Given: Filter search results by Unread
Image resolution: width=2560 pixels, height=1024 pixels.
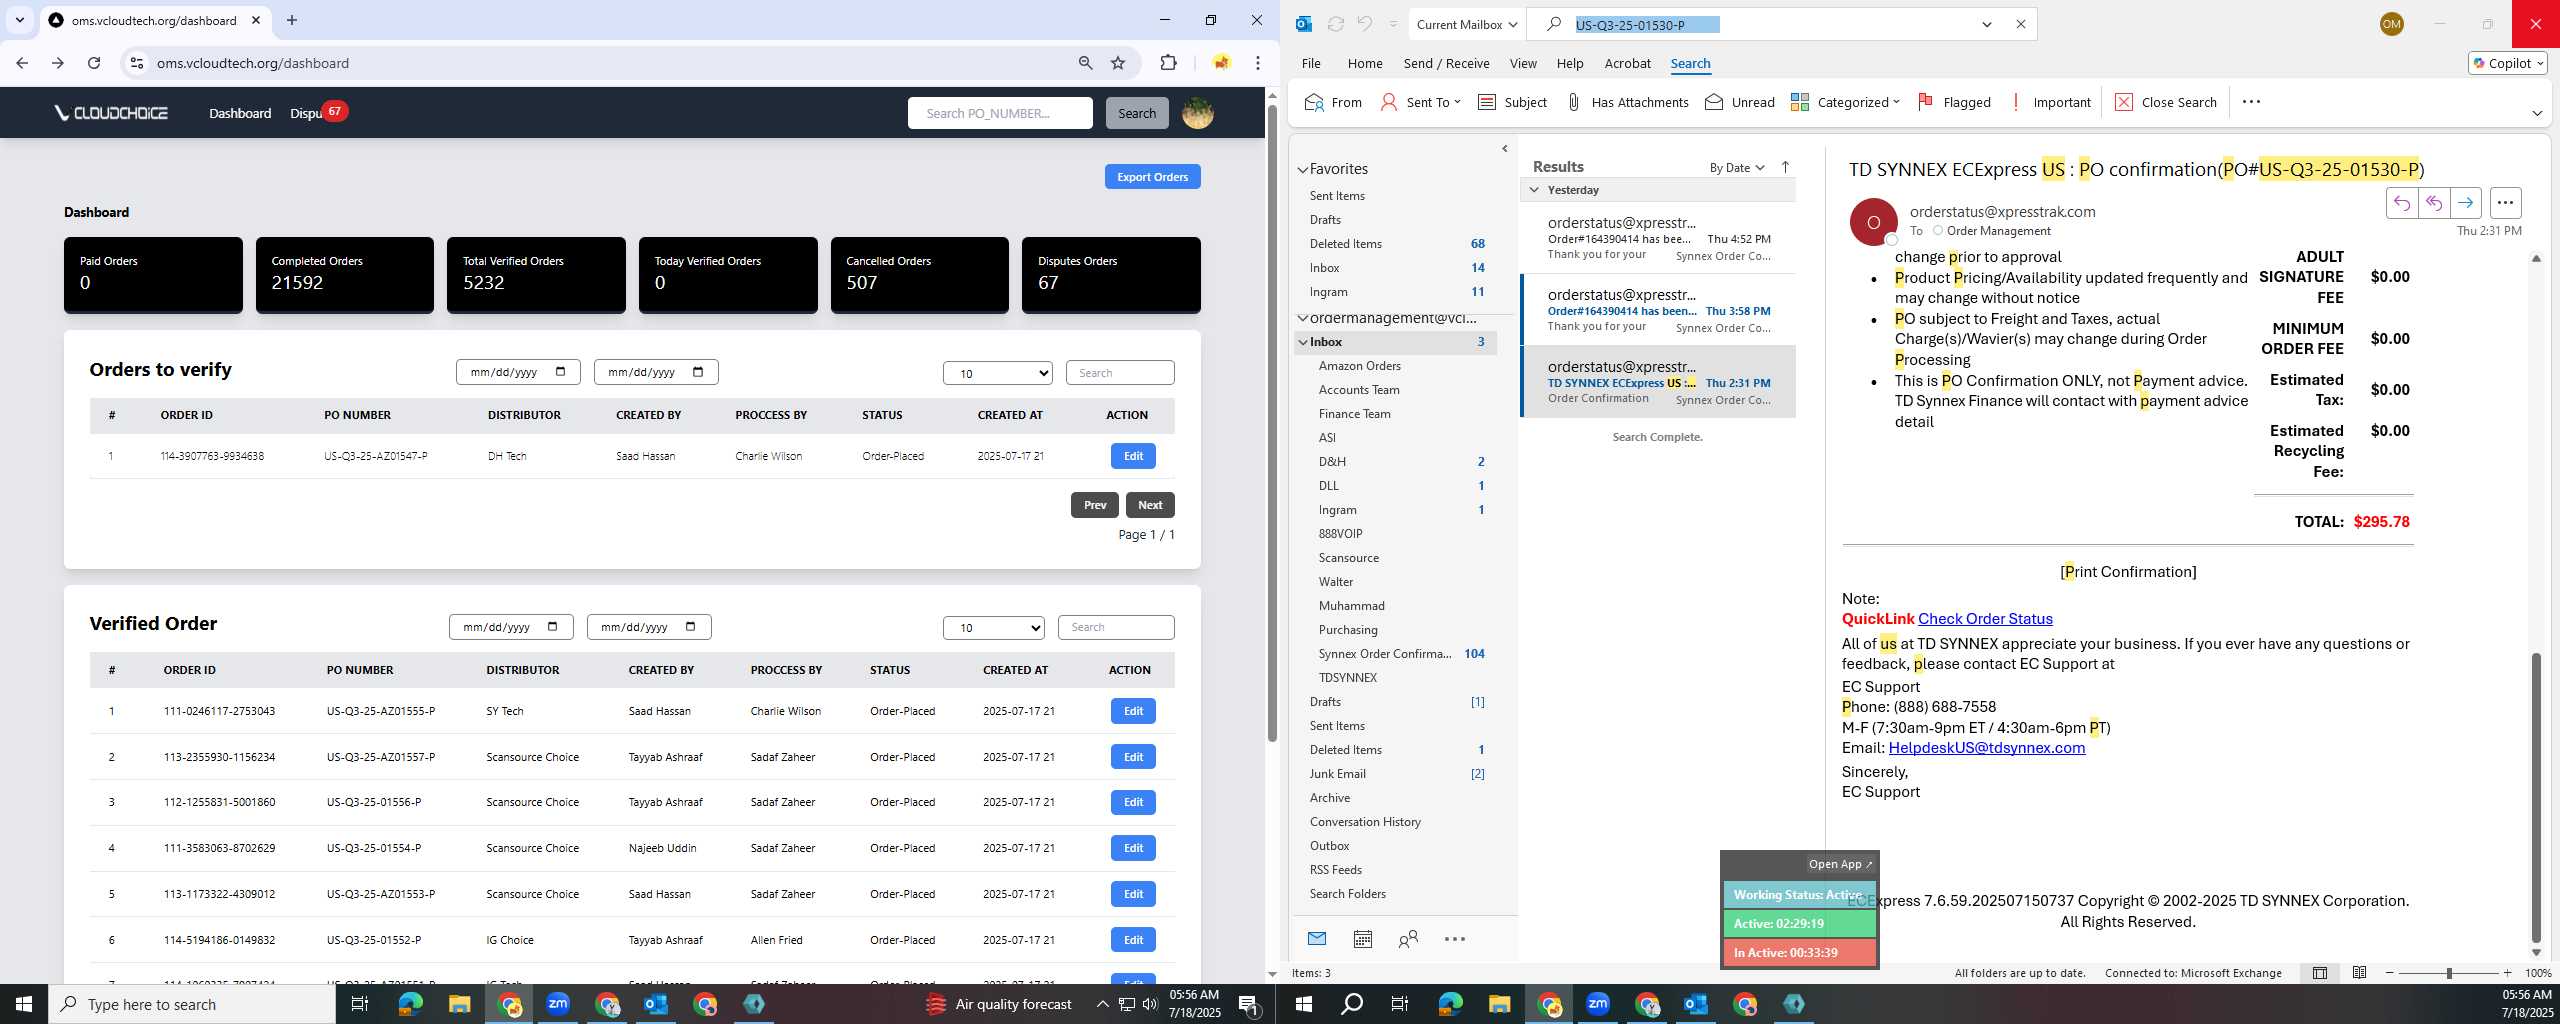Looking at the screenshot, I should 1740,102.
